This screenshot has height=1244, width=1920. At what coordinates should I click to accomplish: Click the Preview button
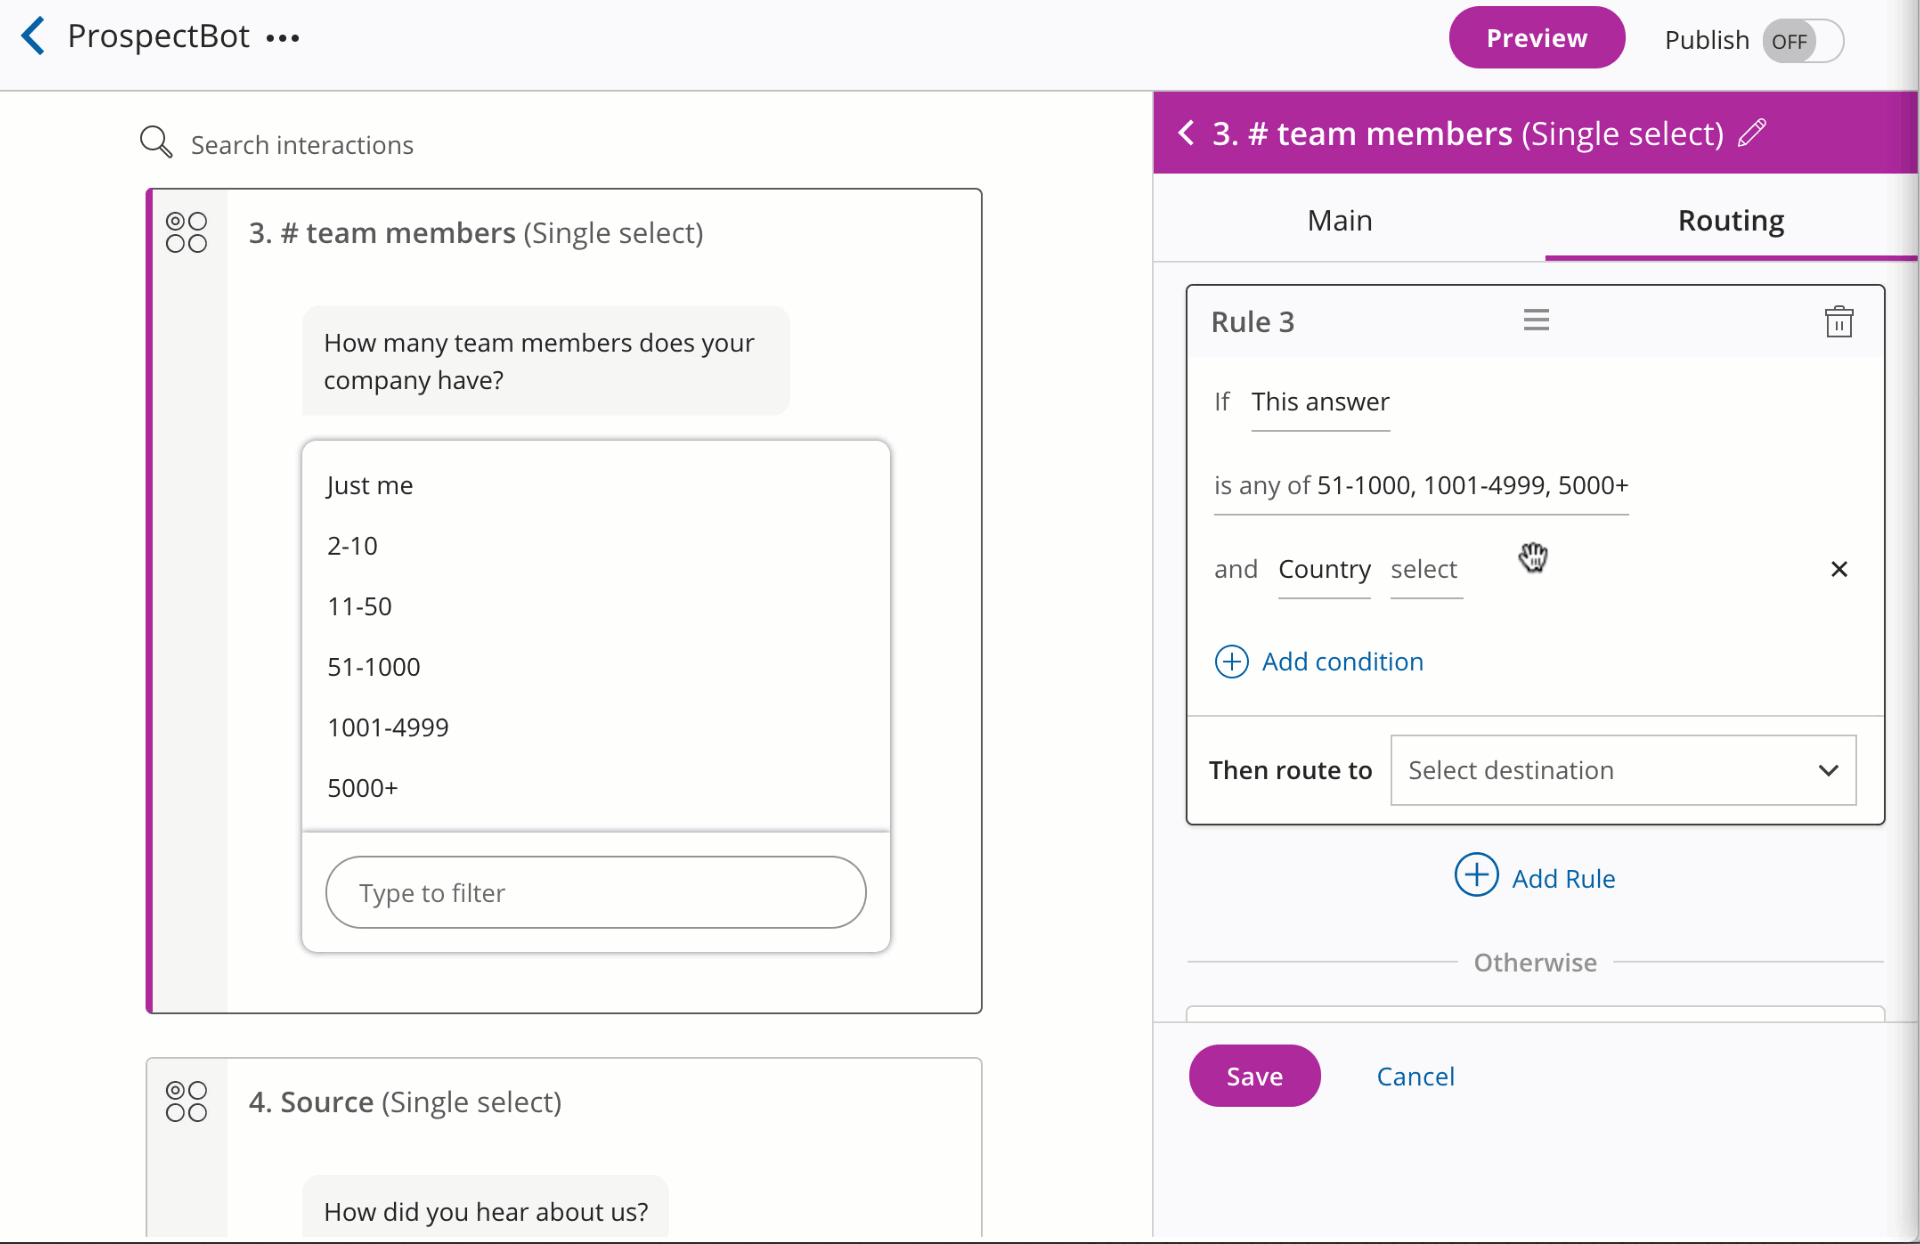(1536, 38)
